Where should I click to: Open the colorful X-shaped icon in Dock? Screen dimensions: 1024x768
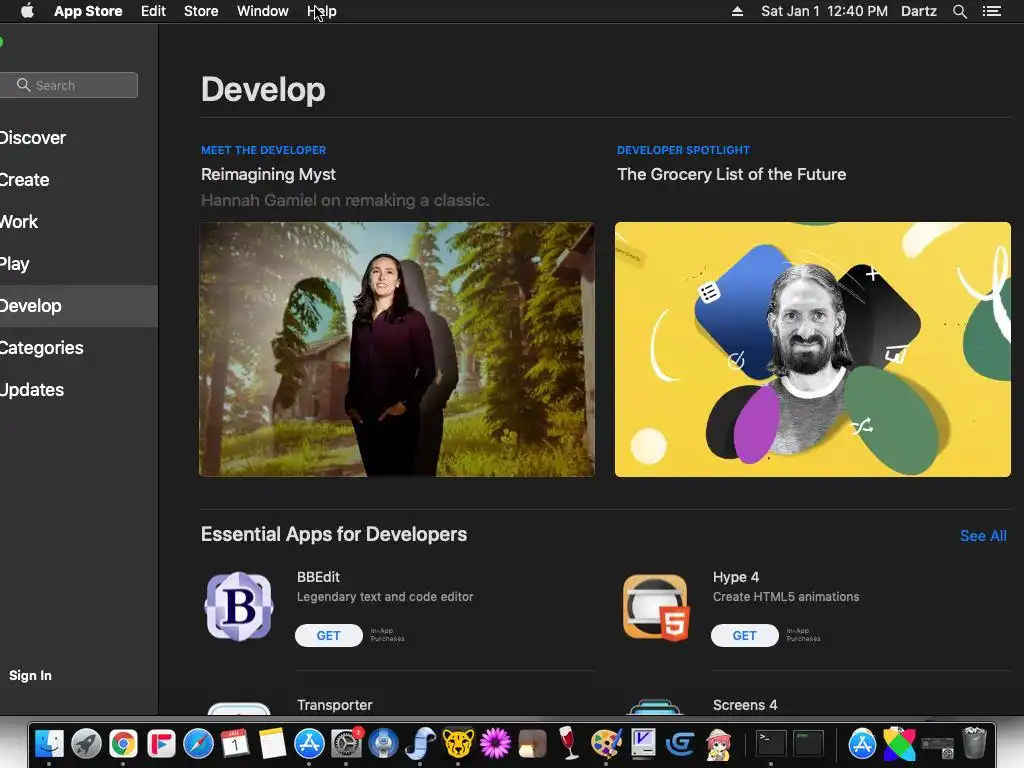899,743
